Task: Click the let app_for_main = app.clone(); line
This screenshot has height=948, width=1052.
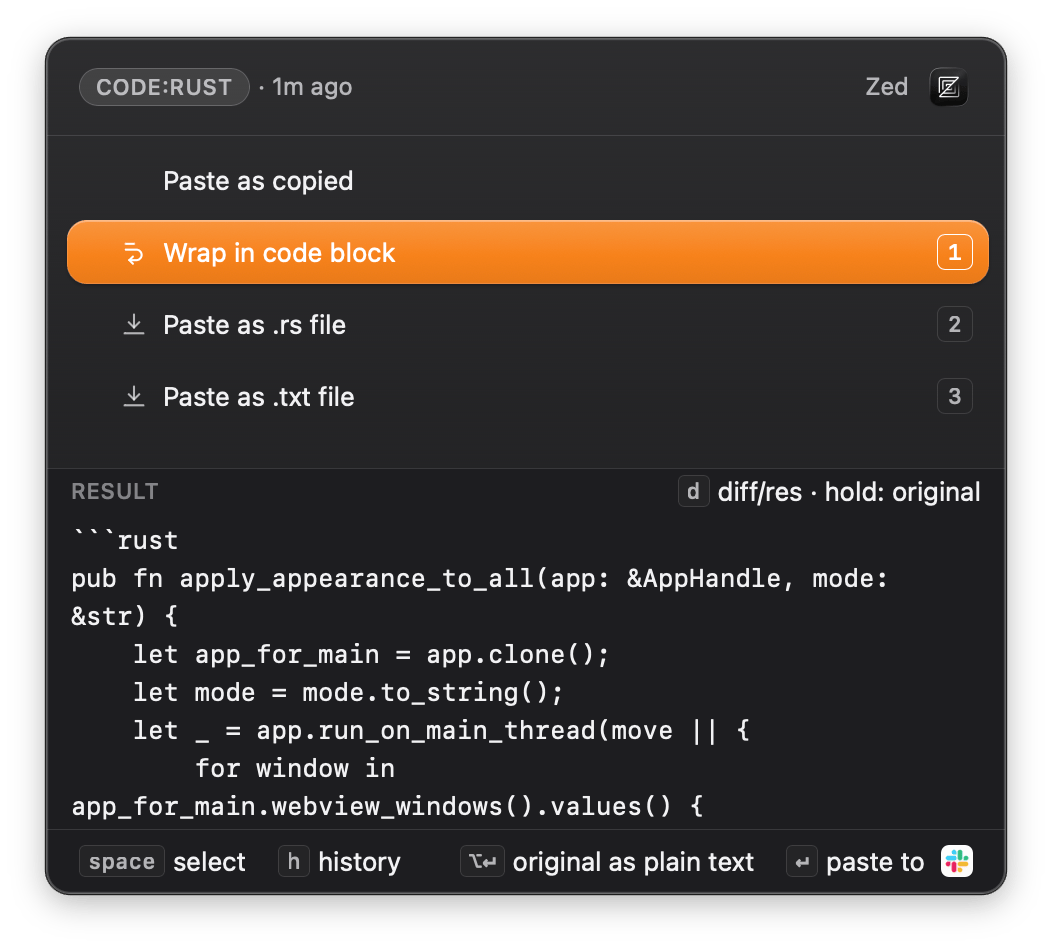Action: pos(371,654)
